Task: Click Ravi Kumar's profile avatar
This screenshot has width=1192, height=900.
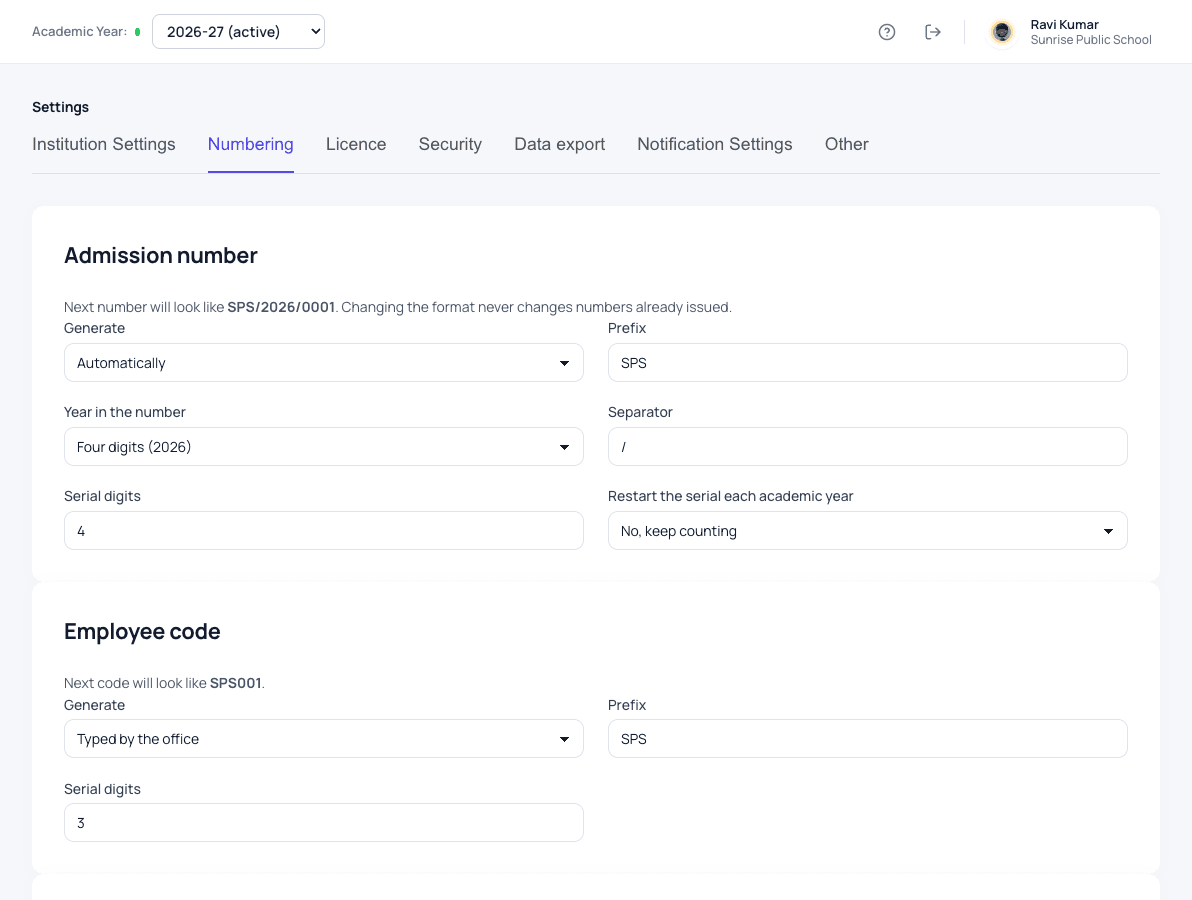Action: click(x=1002, y=32)
